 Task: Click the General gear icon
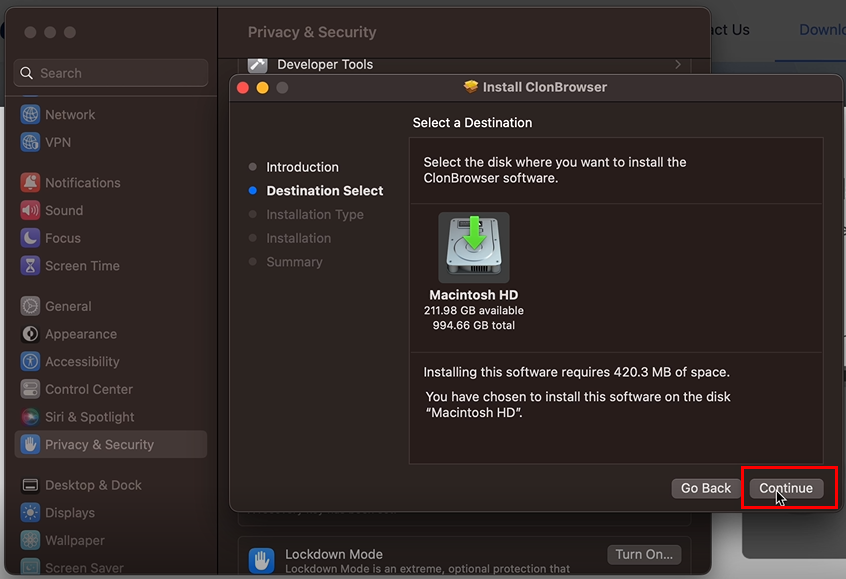(30, 306)
